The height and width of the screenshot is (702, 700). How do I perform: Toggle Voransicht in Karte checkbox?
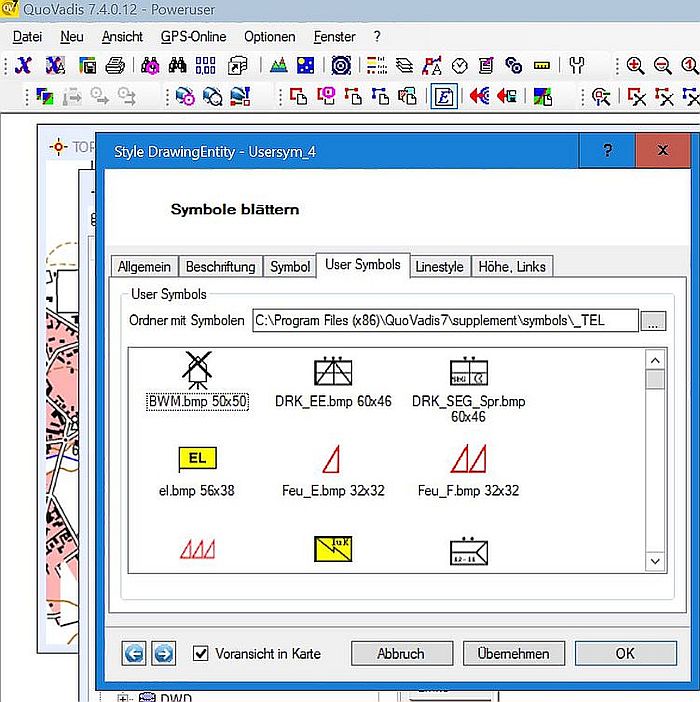[201, 653]
